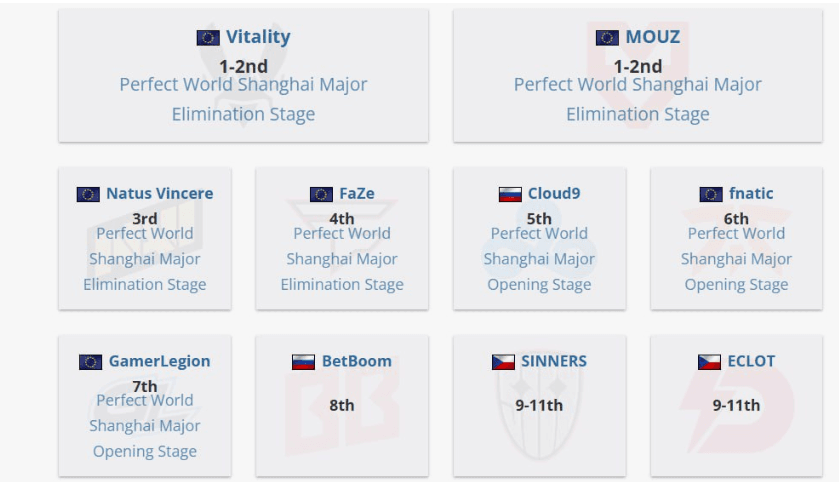Select the BetBoom team name

tap(356, 361)
